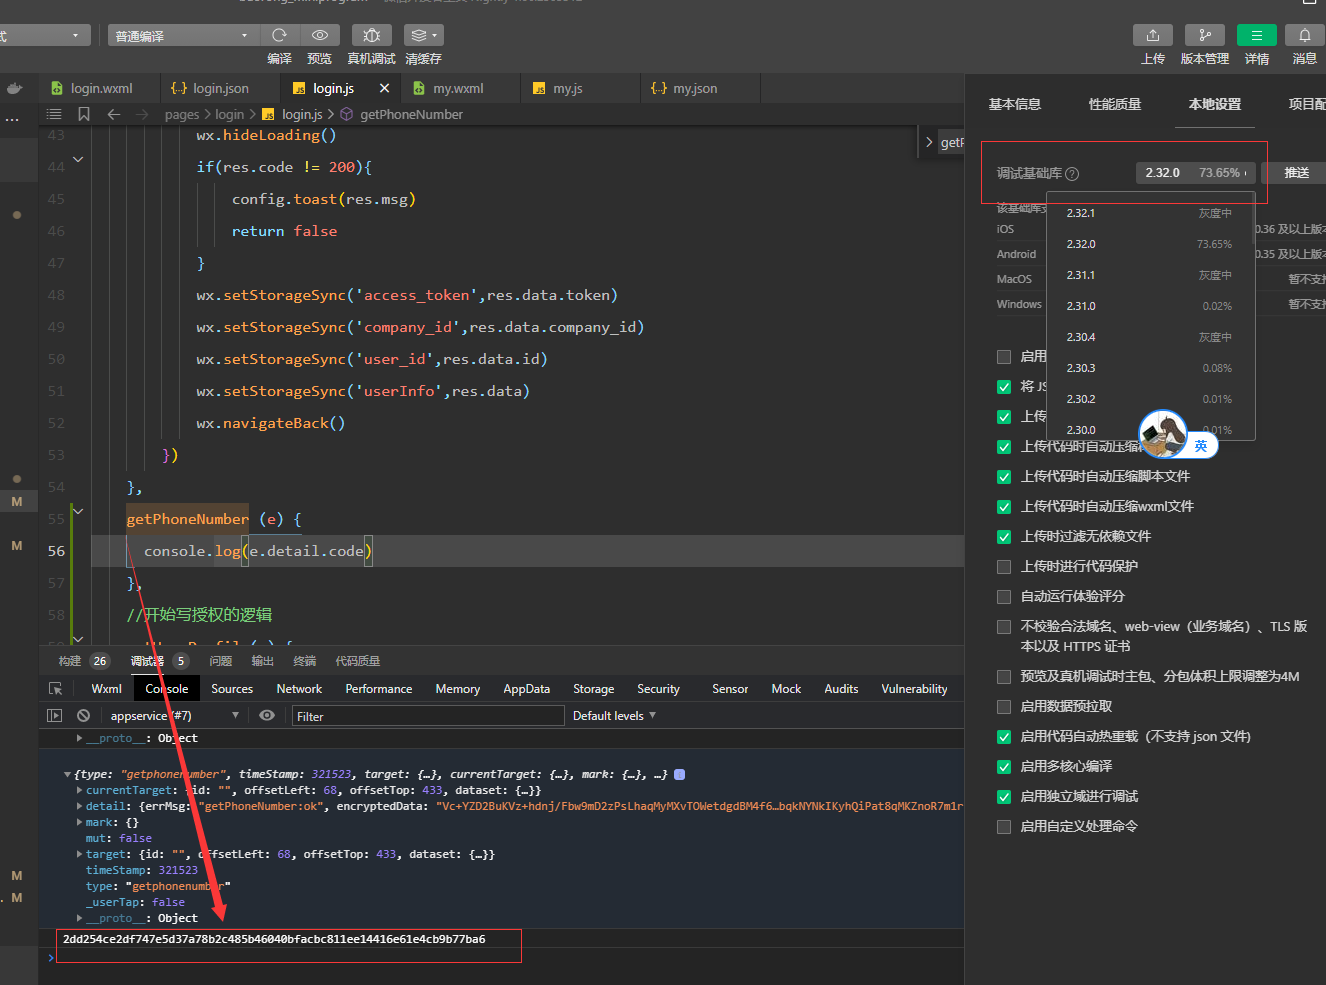Switch to the Network devtools tab
This screenshot has width=1326, height=985.
299,689
